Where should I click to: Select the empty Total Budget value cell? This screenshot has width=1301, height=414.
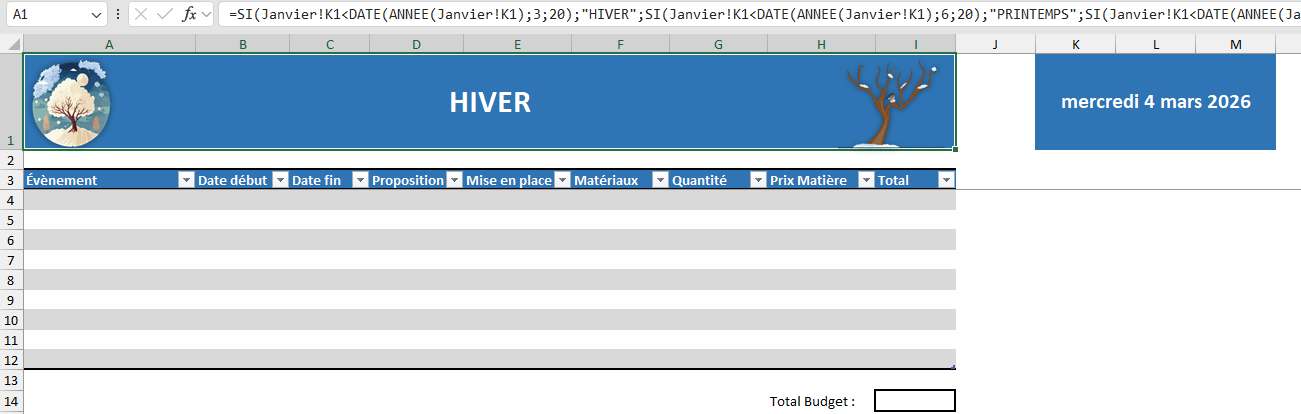[914, 401]
